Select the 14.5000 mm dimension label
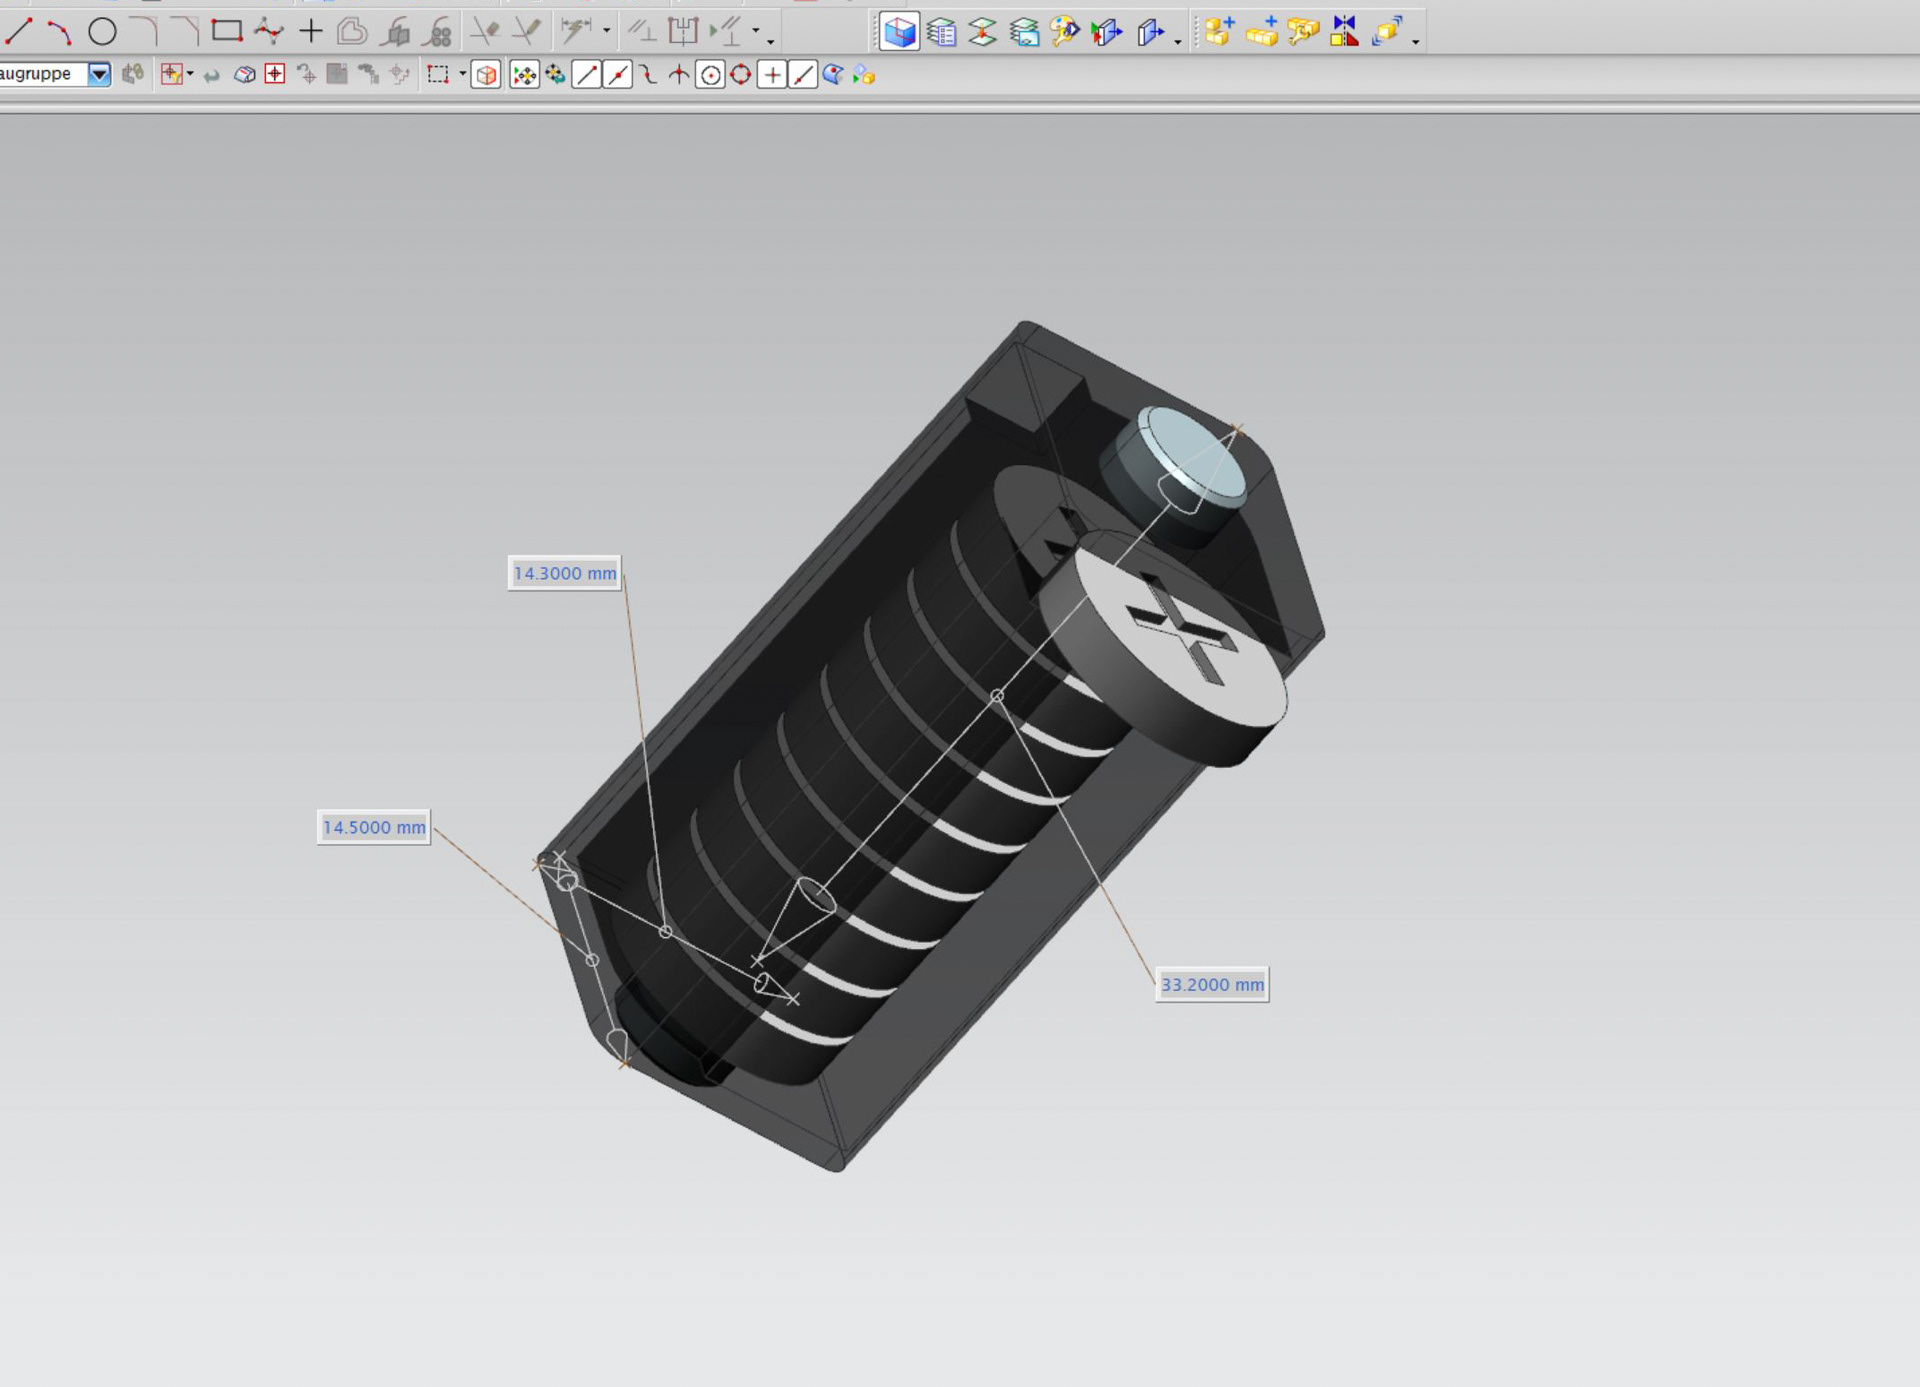Viewport: 1920px width, 1387px height. (x=374, y=827)
